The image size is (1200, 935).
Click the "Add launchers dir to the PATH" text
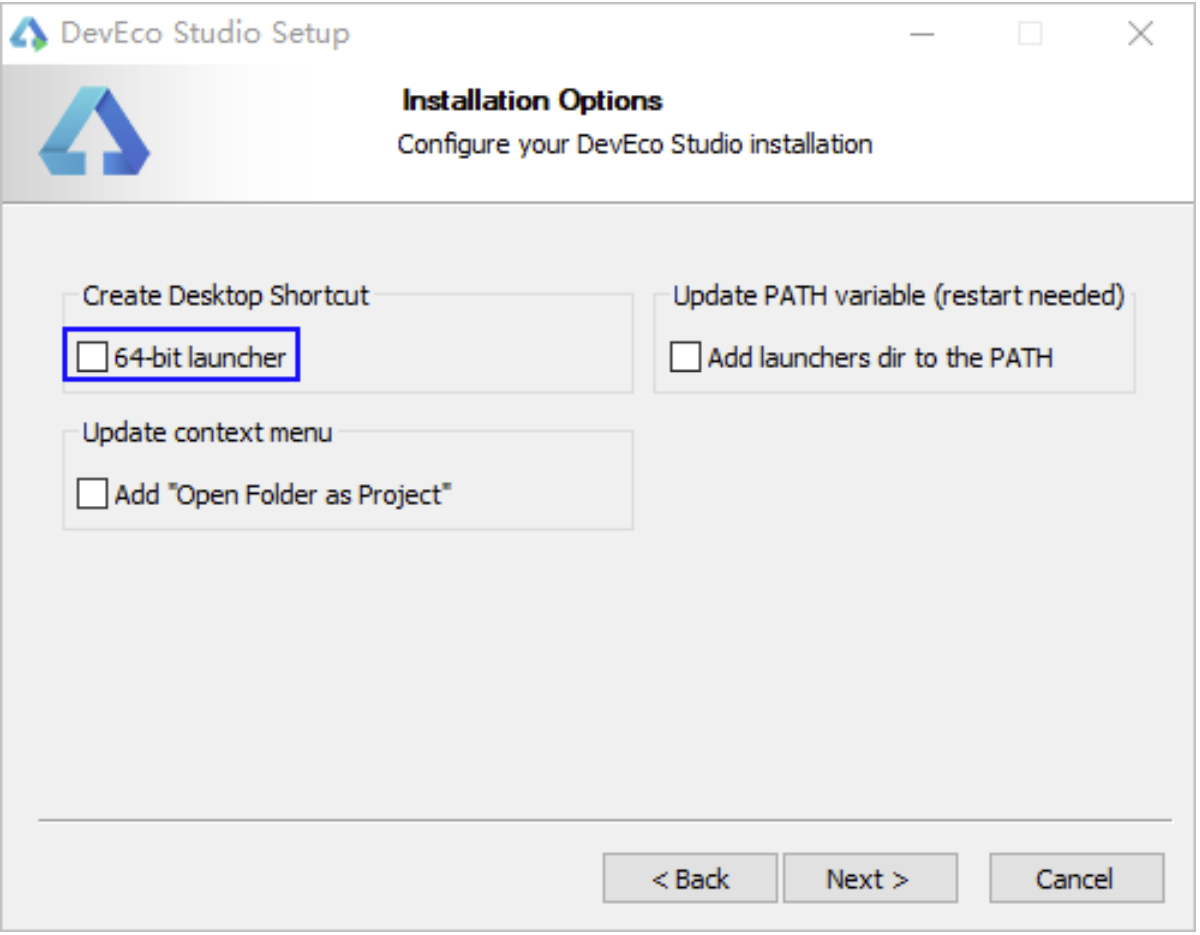point(880,357)
